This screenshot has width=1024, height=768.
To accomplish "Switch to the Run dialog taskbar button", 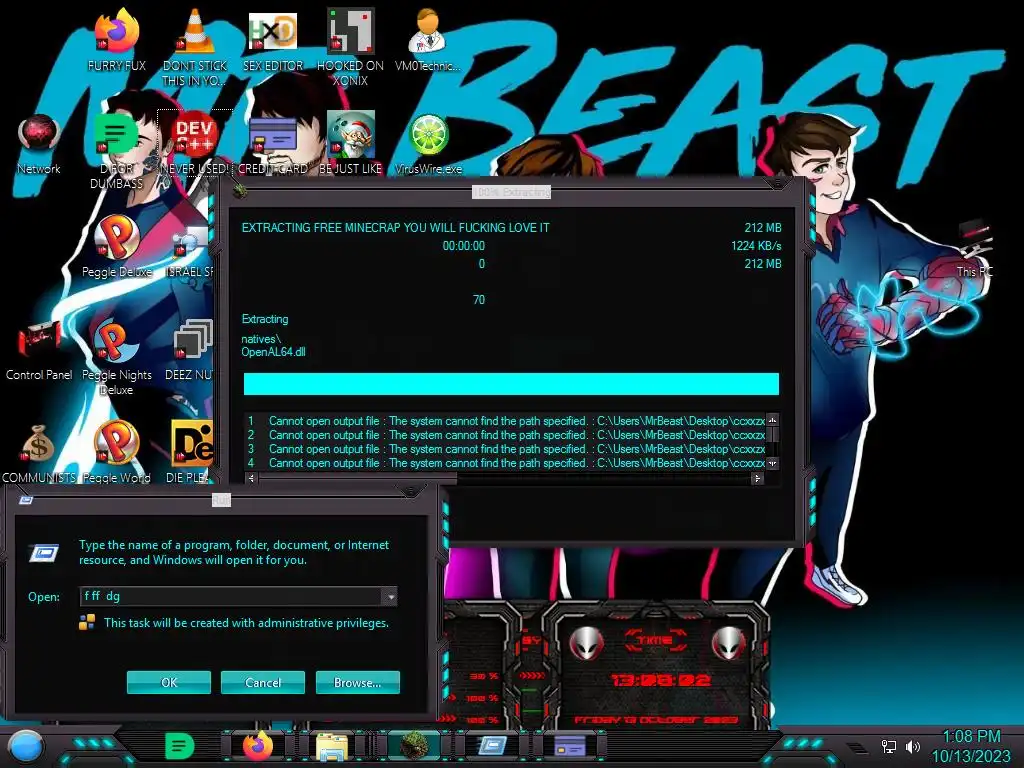I will [492, 746].
